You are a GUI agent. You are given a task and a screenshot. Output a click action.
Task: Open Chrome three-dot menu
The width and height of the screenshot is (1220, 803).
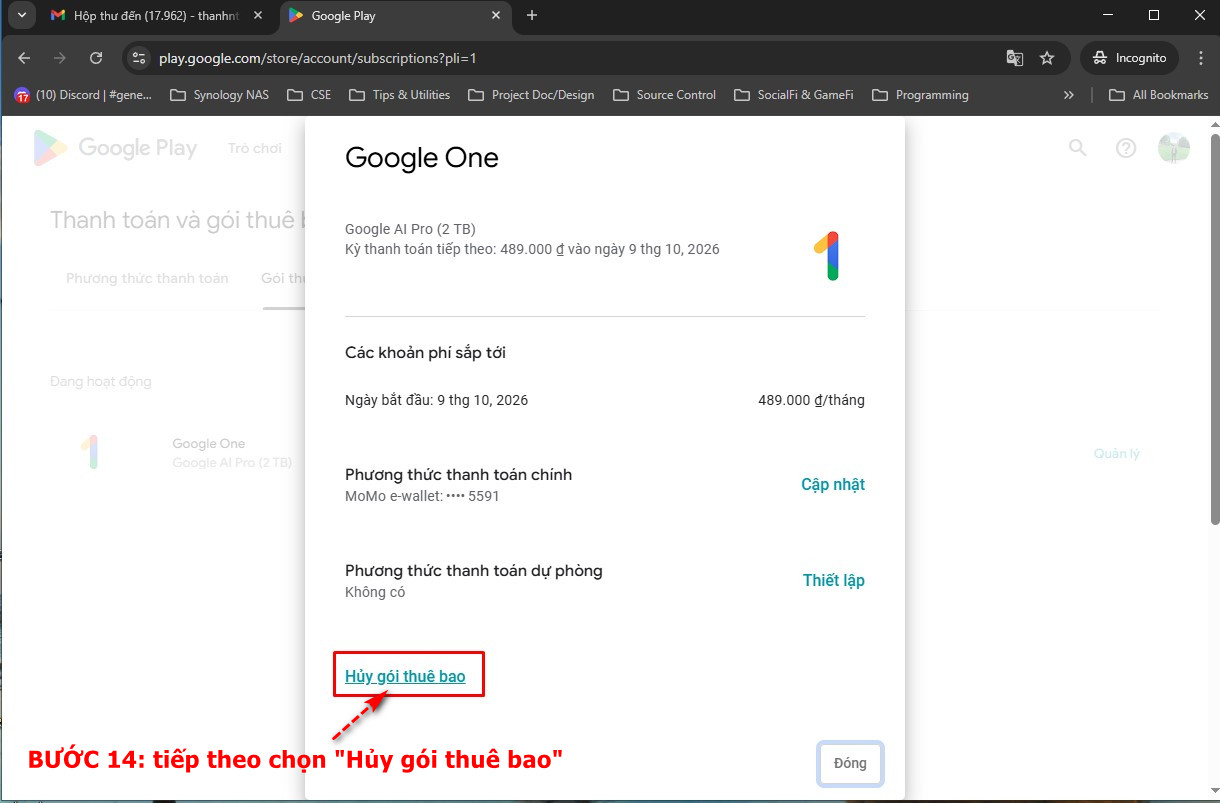point(1201,58)
